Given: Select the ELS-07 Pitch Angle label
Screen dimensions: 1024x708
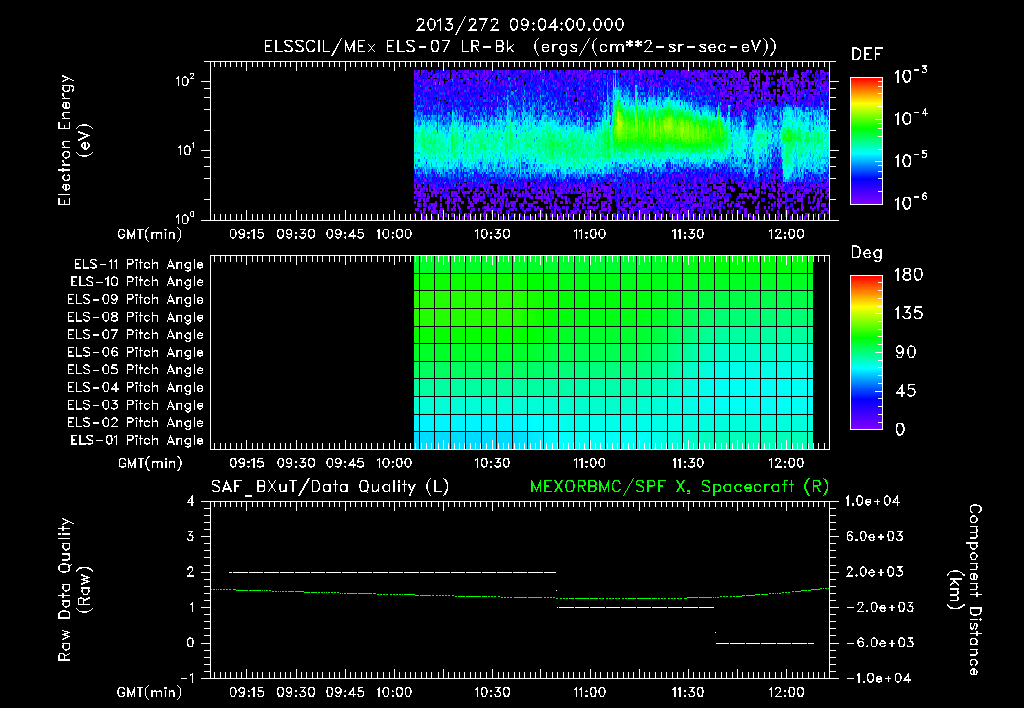Looking at the screenshot, I should (135, 334).
